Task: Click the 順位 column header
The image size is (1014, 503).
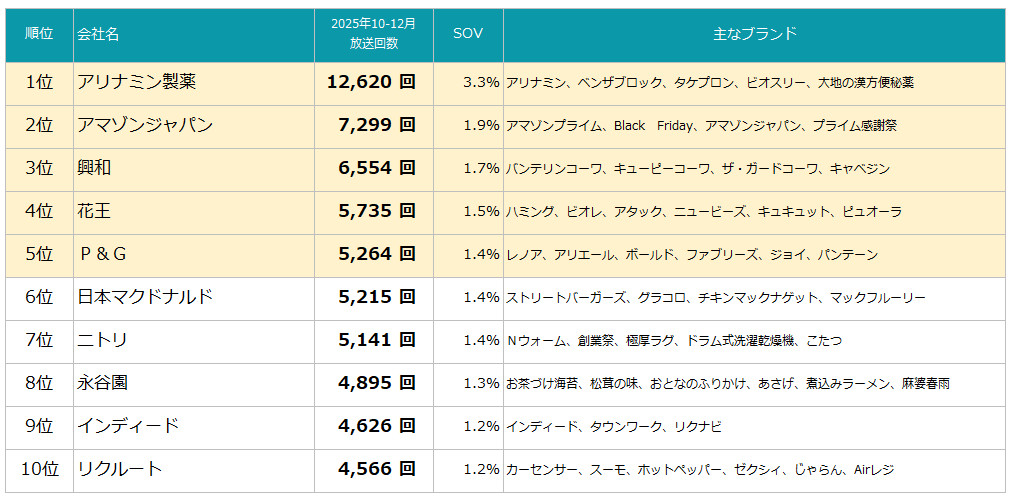Action: point(39,34)
